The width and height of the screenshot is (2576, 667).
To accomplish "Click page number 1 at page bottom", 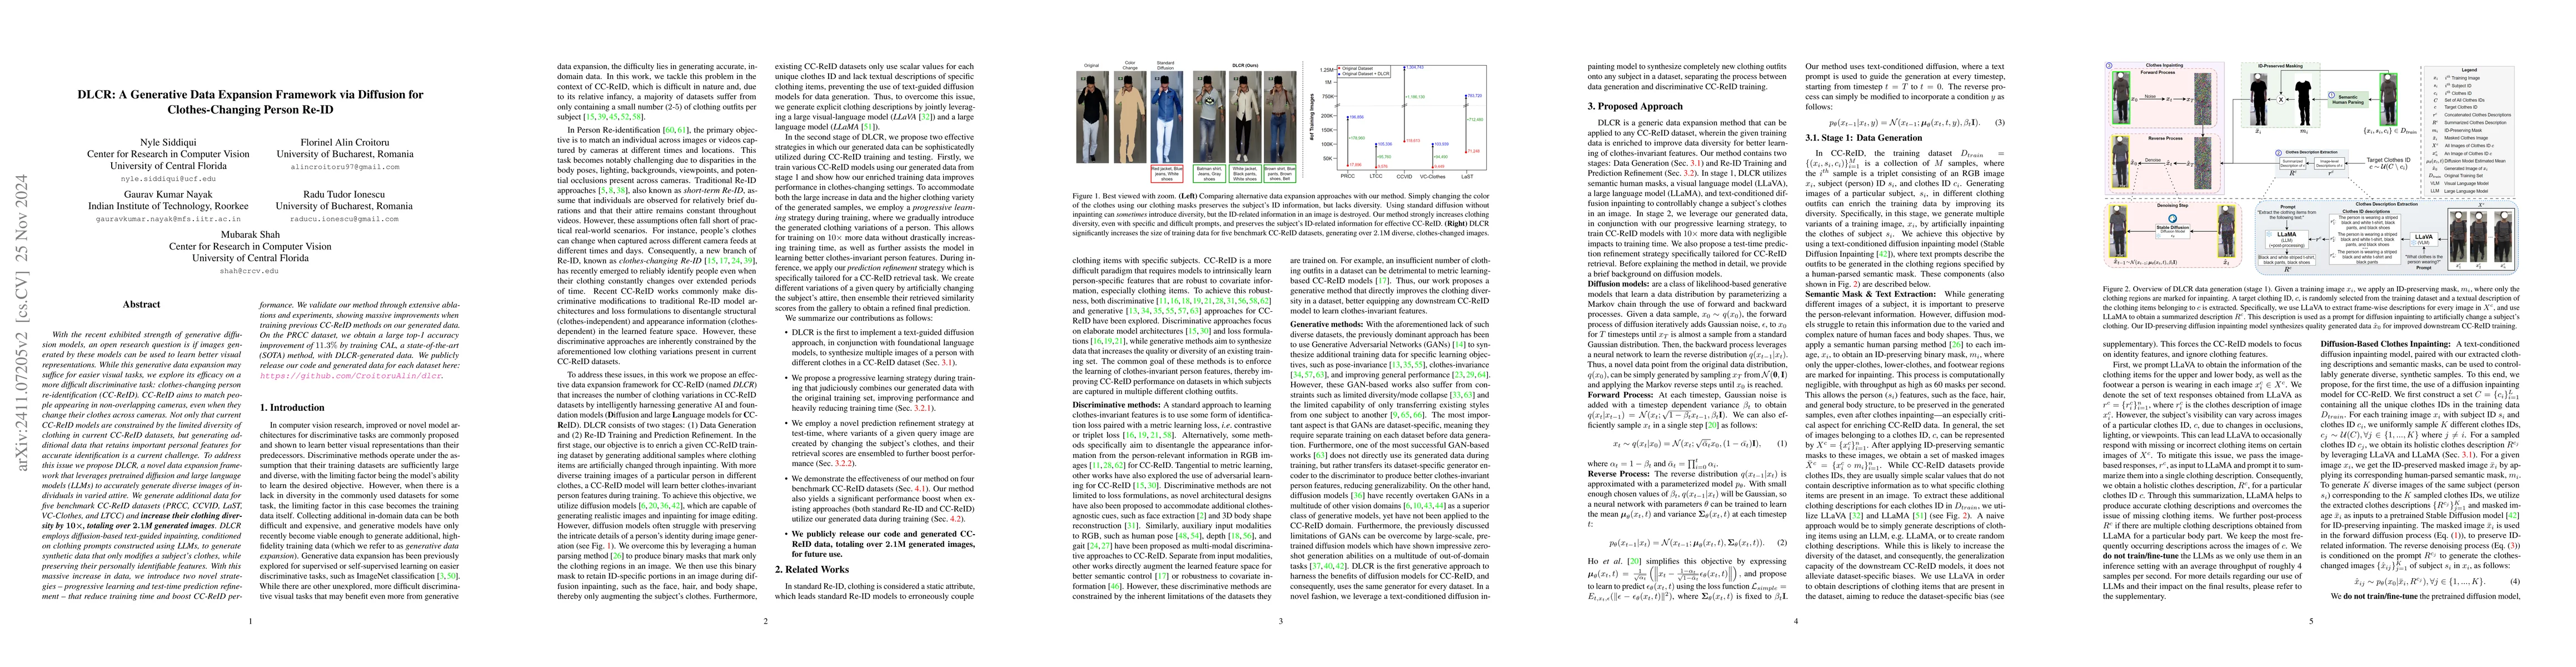I will pos(251,621).
